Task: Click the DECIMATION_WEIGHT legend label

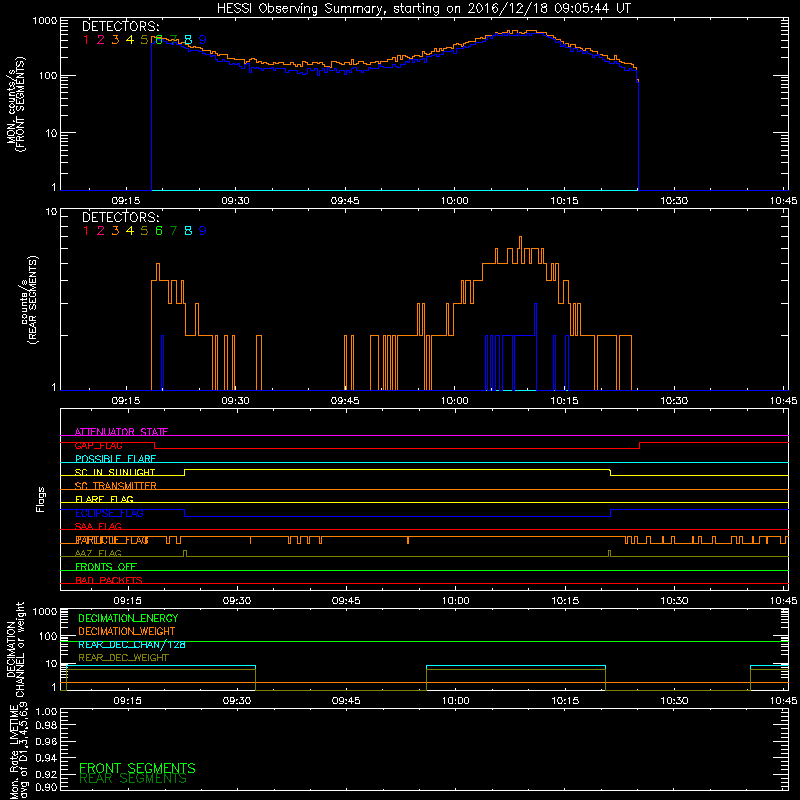Action: (x=127, y=632)
